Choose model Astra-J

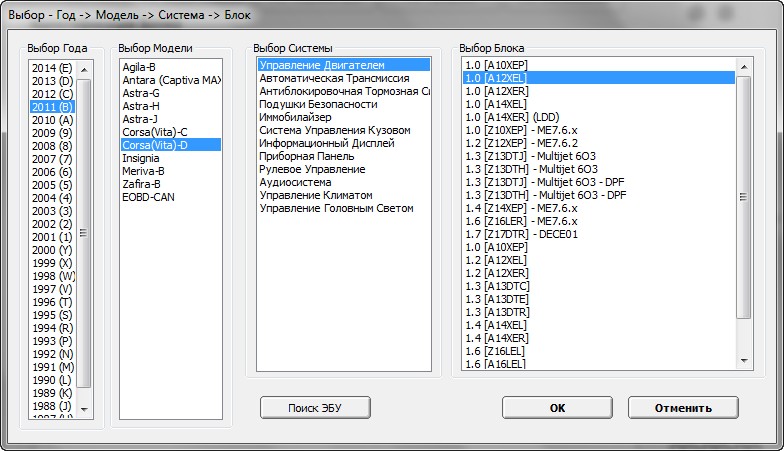[x=170, y=119]
